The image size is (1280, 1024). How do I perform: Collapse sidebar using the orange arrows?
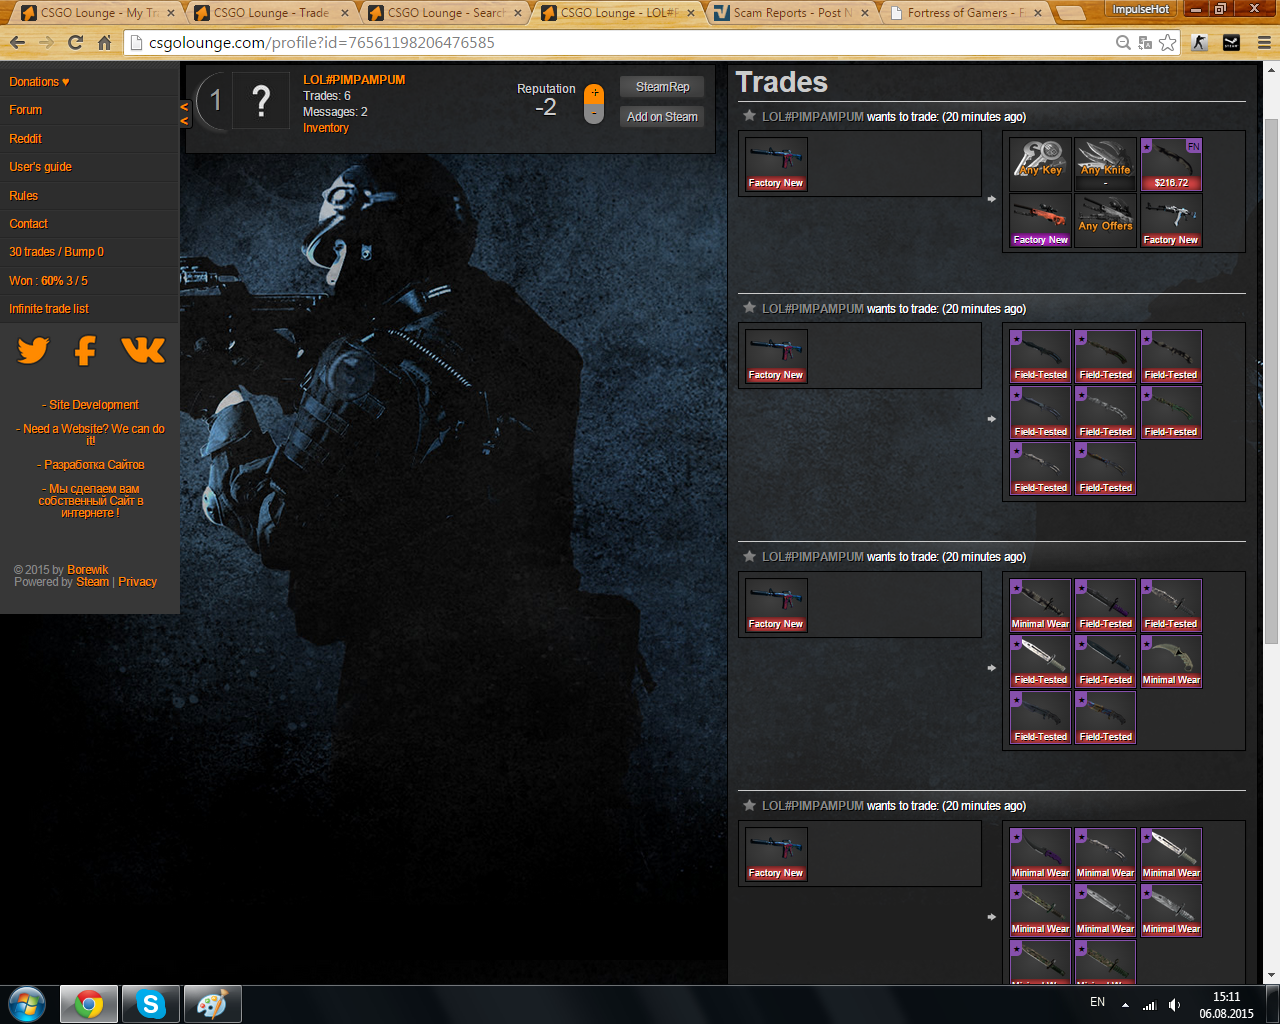(x=184, y=113)
